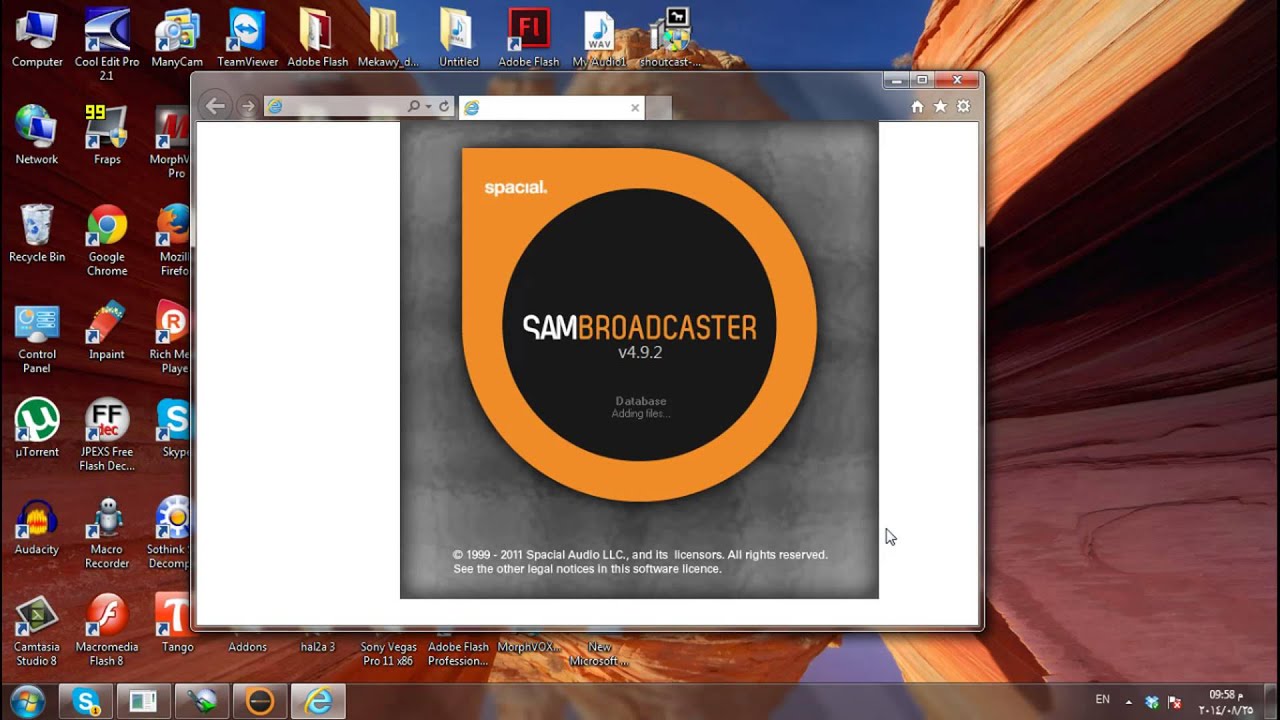Open a new tab in Internet Explorer
The image size is (1280, 720).
click(658, 108)
